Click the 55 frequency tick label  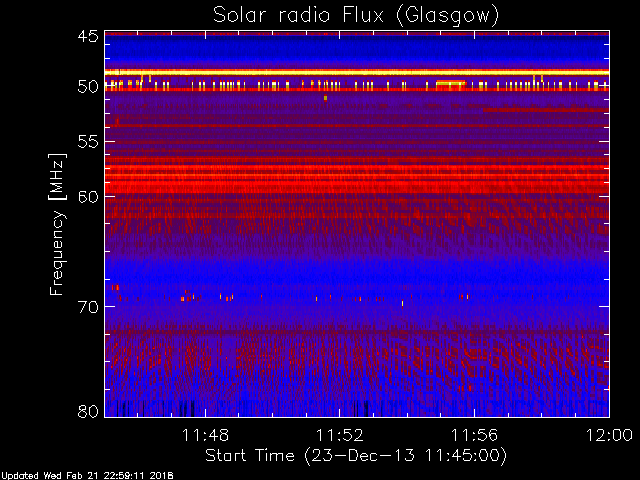point(88,142)
